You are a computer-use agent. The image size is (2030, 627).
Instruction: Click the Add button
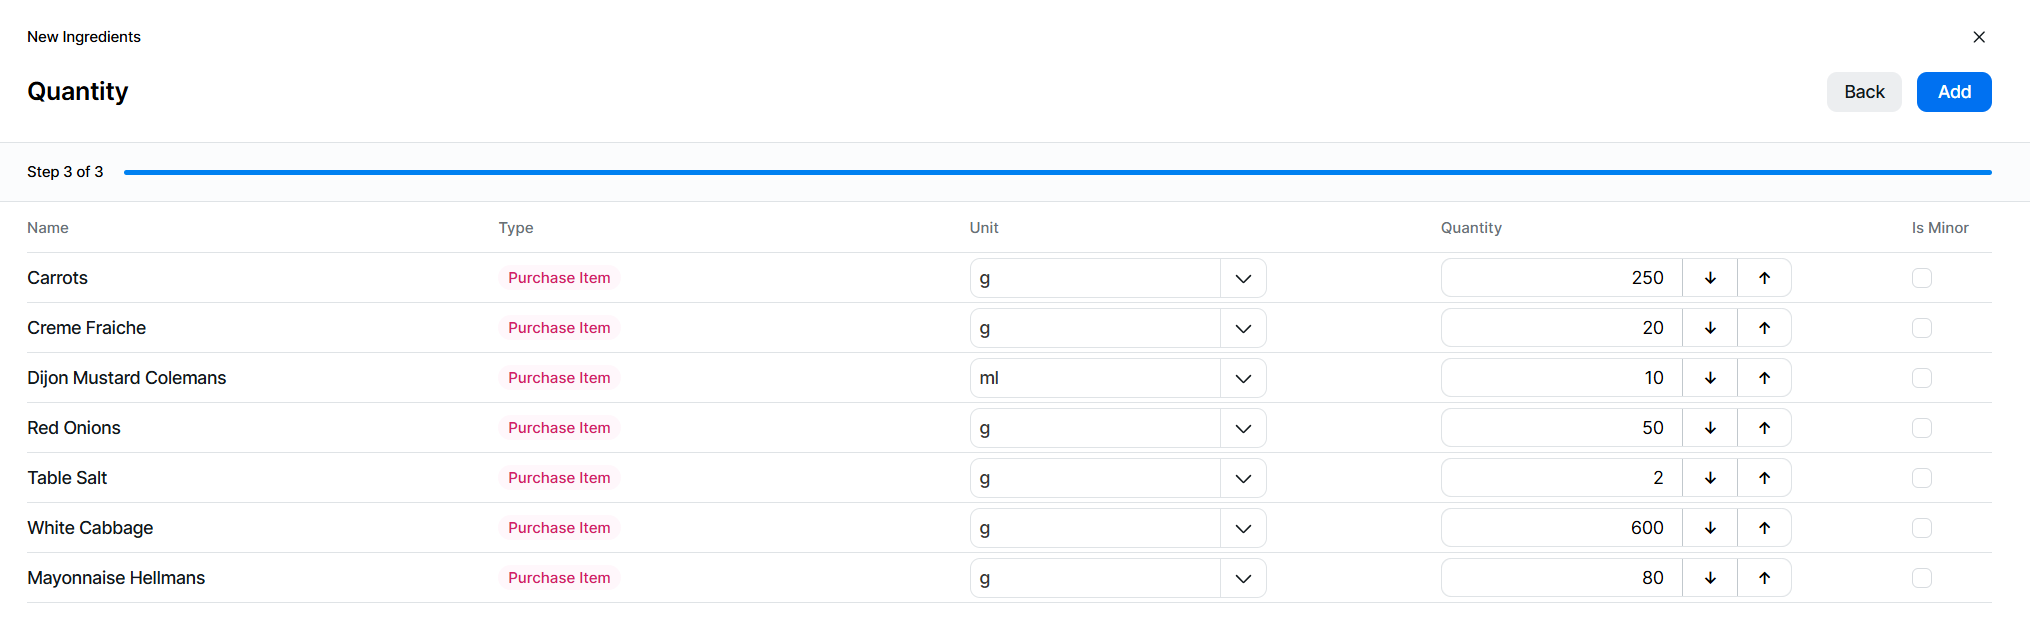click(x=1953, y=92)
